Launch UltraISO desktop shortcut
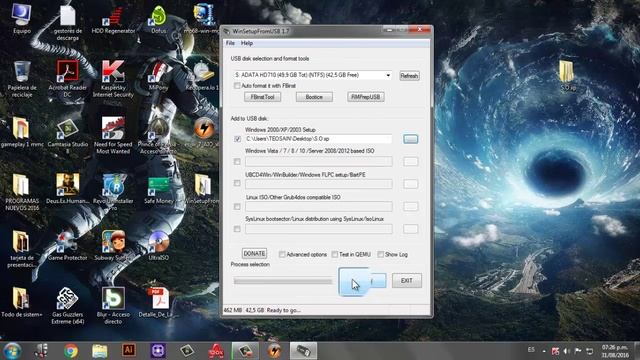 click(158, 246)
